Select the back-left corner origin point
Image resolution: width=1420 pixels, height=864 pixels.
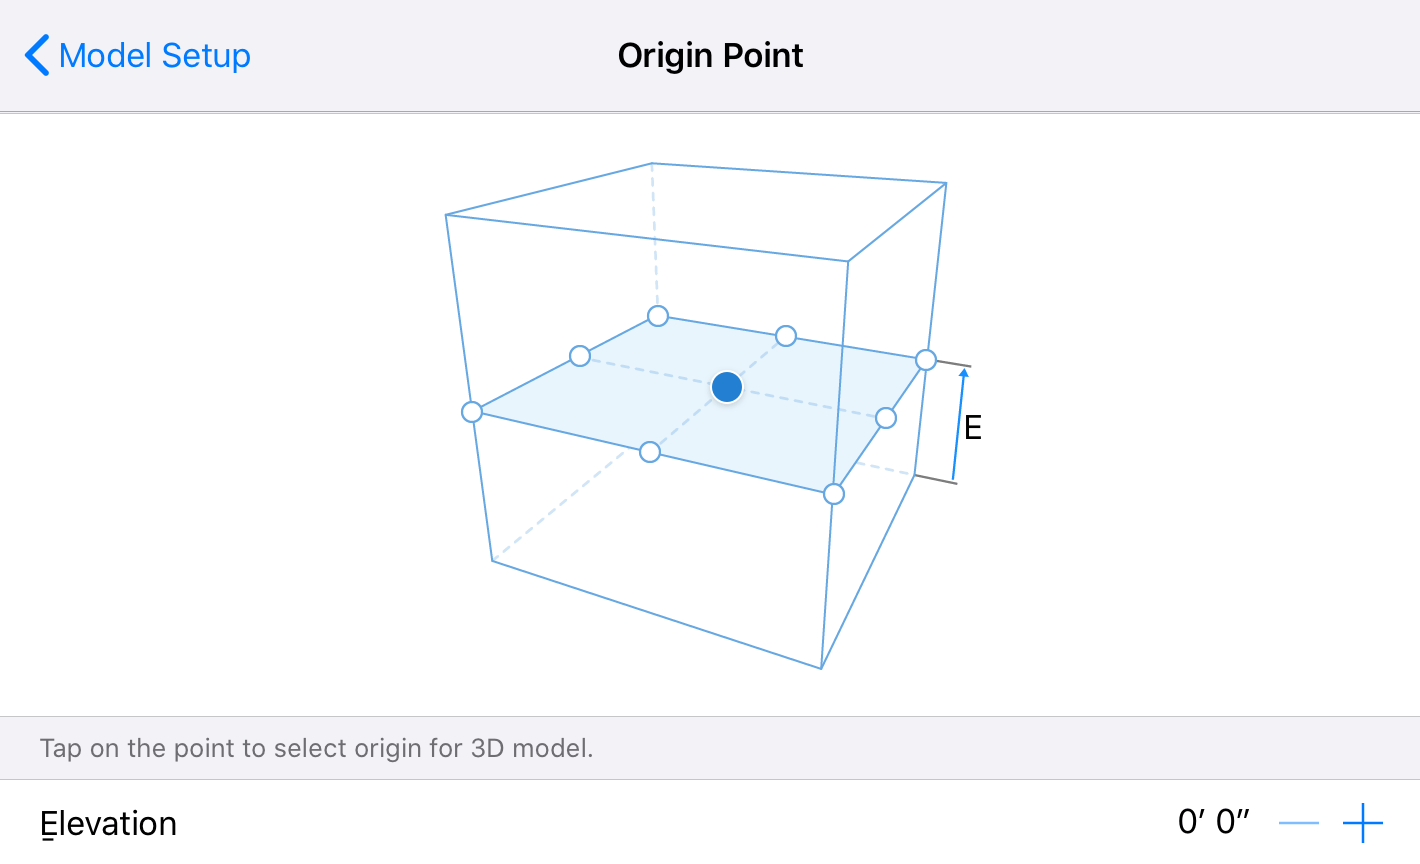point(657,316)
